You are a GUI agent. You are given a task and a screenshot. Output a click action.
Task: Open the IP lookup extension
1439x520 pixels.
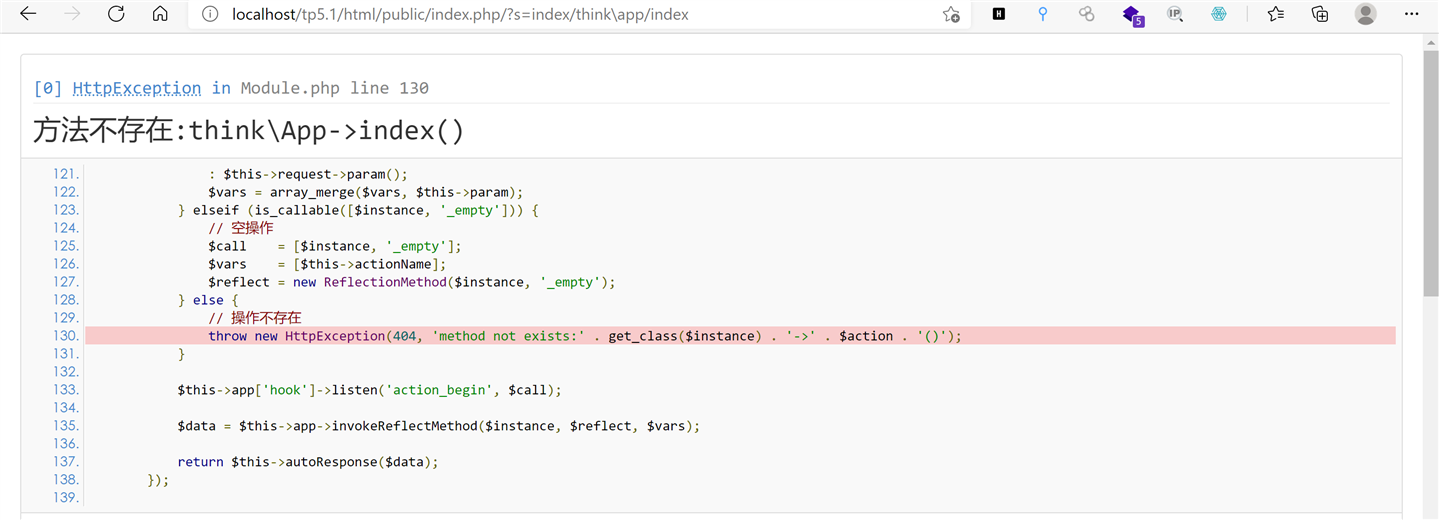(x=1175, y=14)
